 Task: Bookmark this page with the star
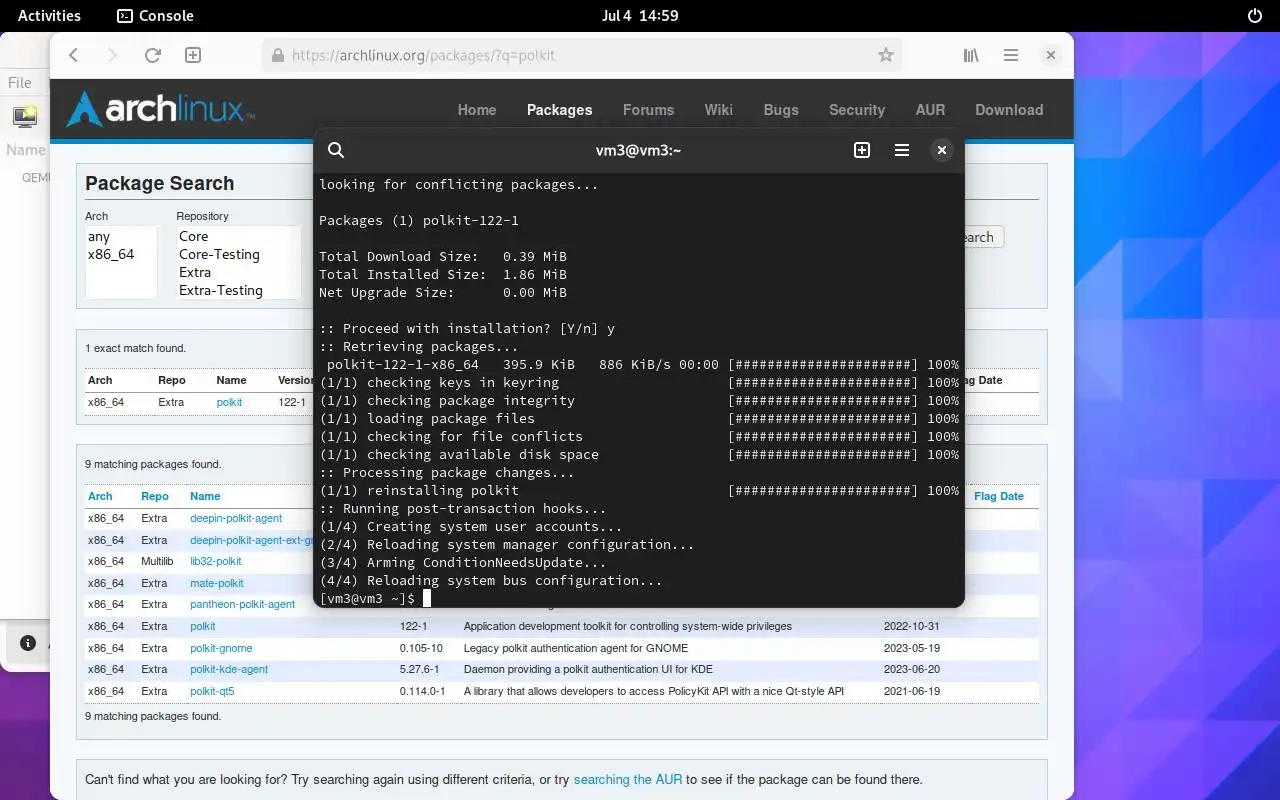point(885,56)
